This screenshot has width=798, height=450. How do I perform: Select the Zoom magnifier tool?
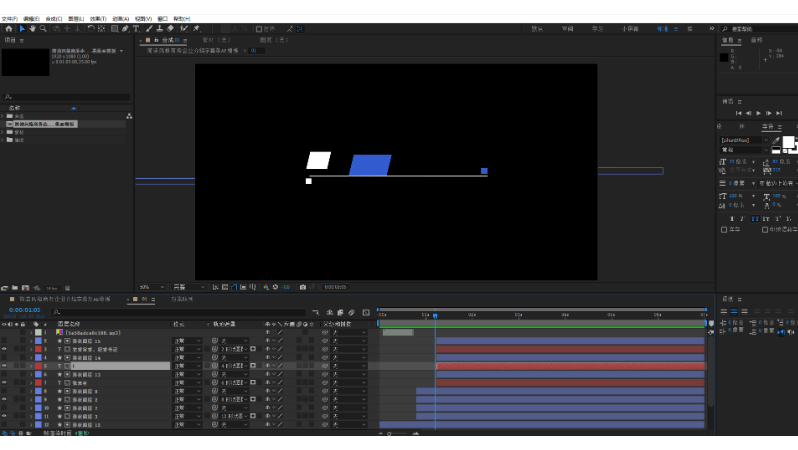point(43,29)
